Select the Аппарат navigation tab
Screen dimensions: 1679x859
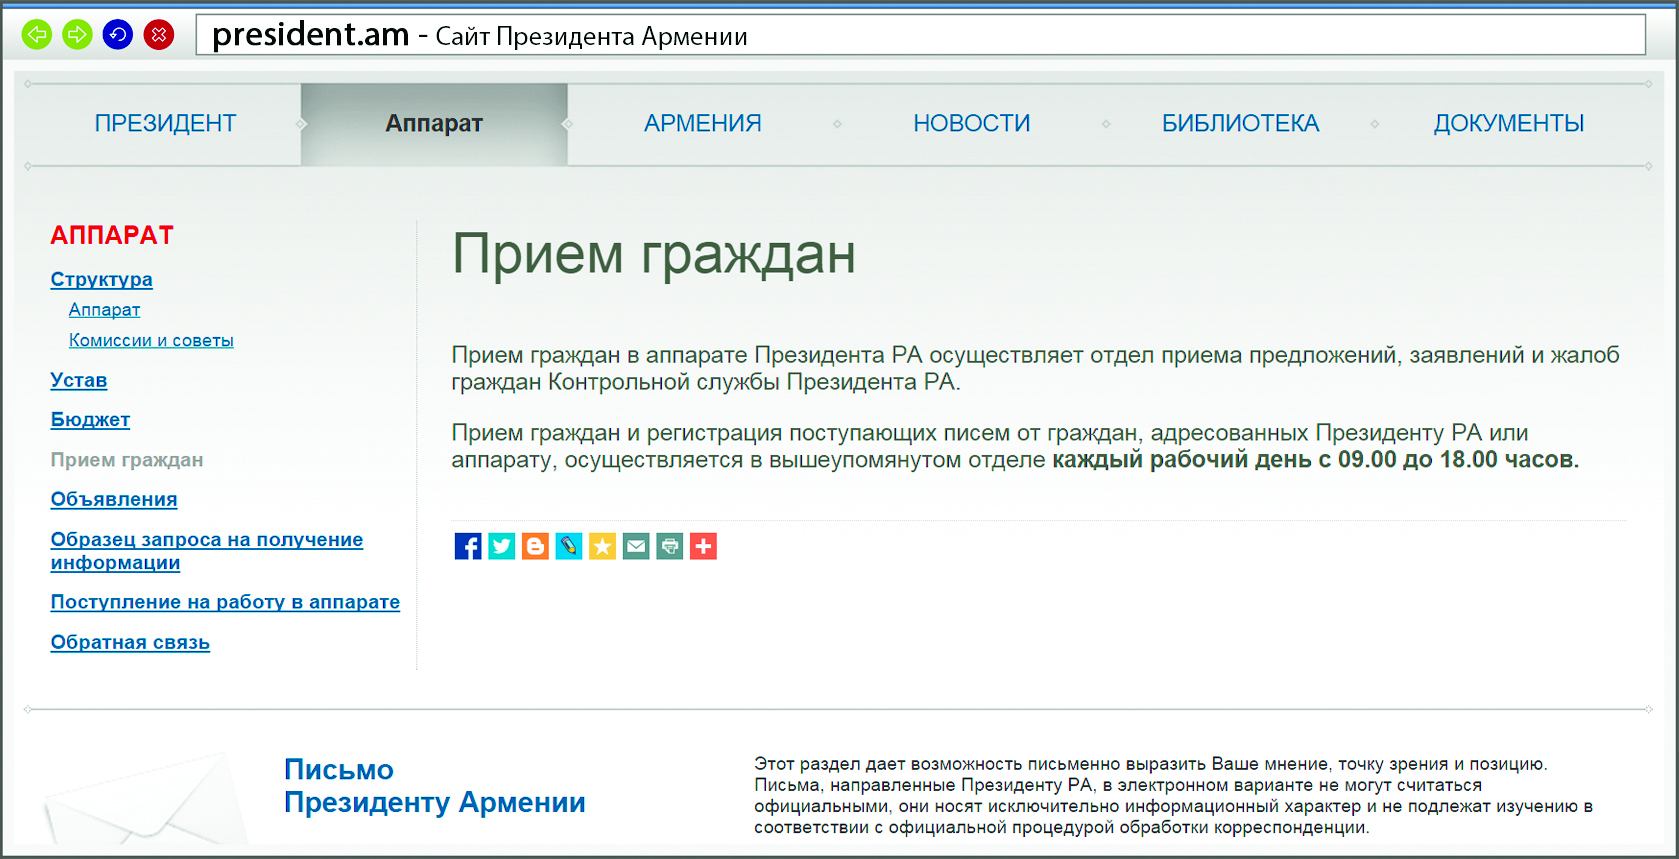(x=434, y=124)
